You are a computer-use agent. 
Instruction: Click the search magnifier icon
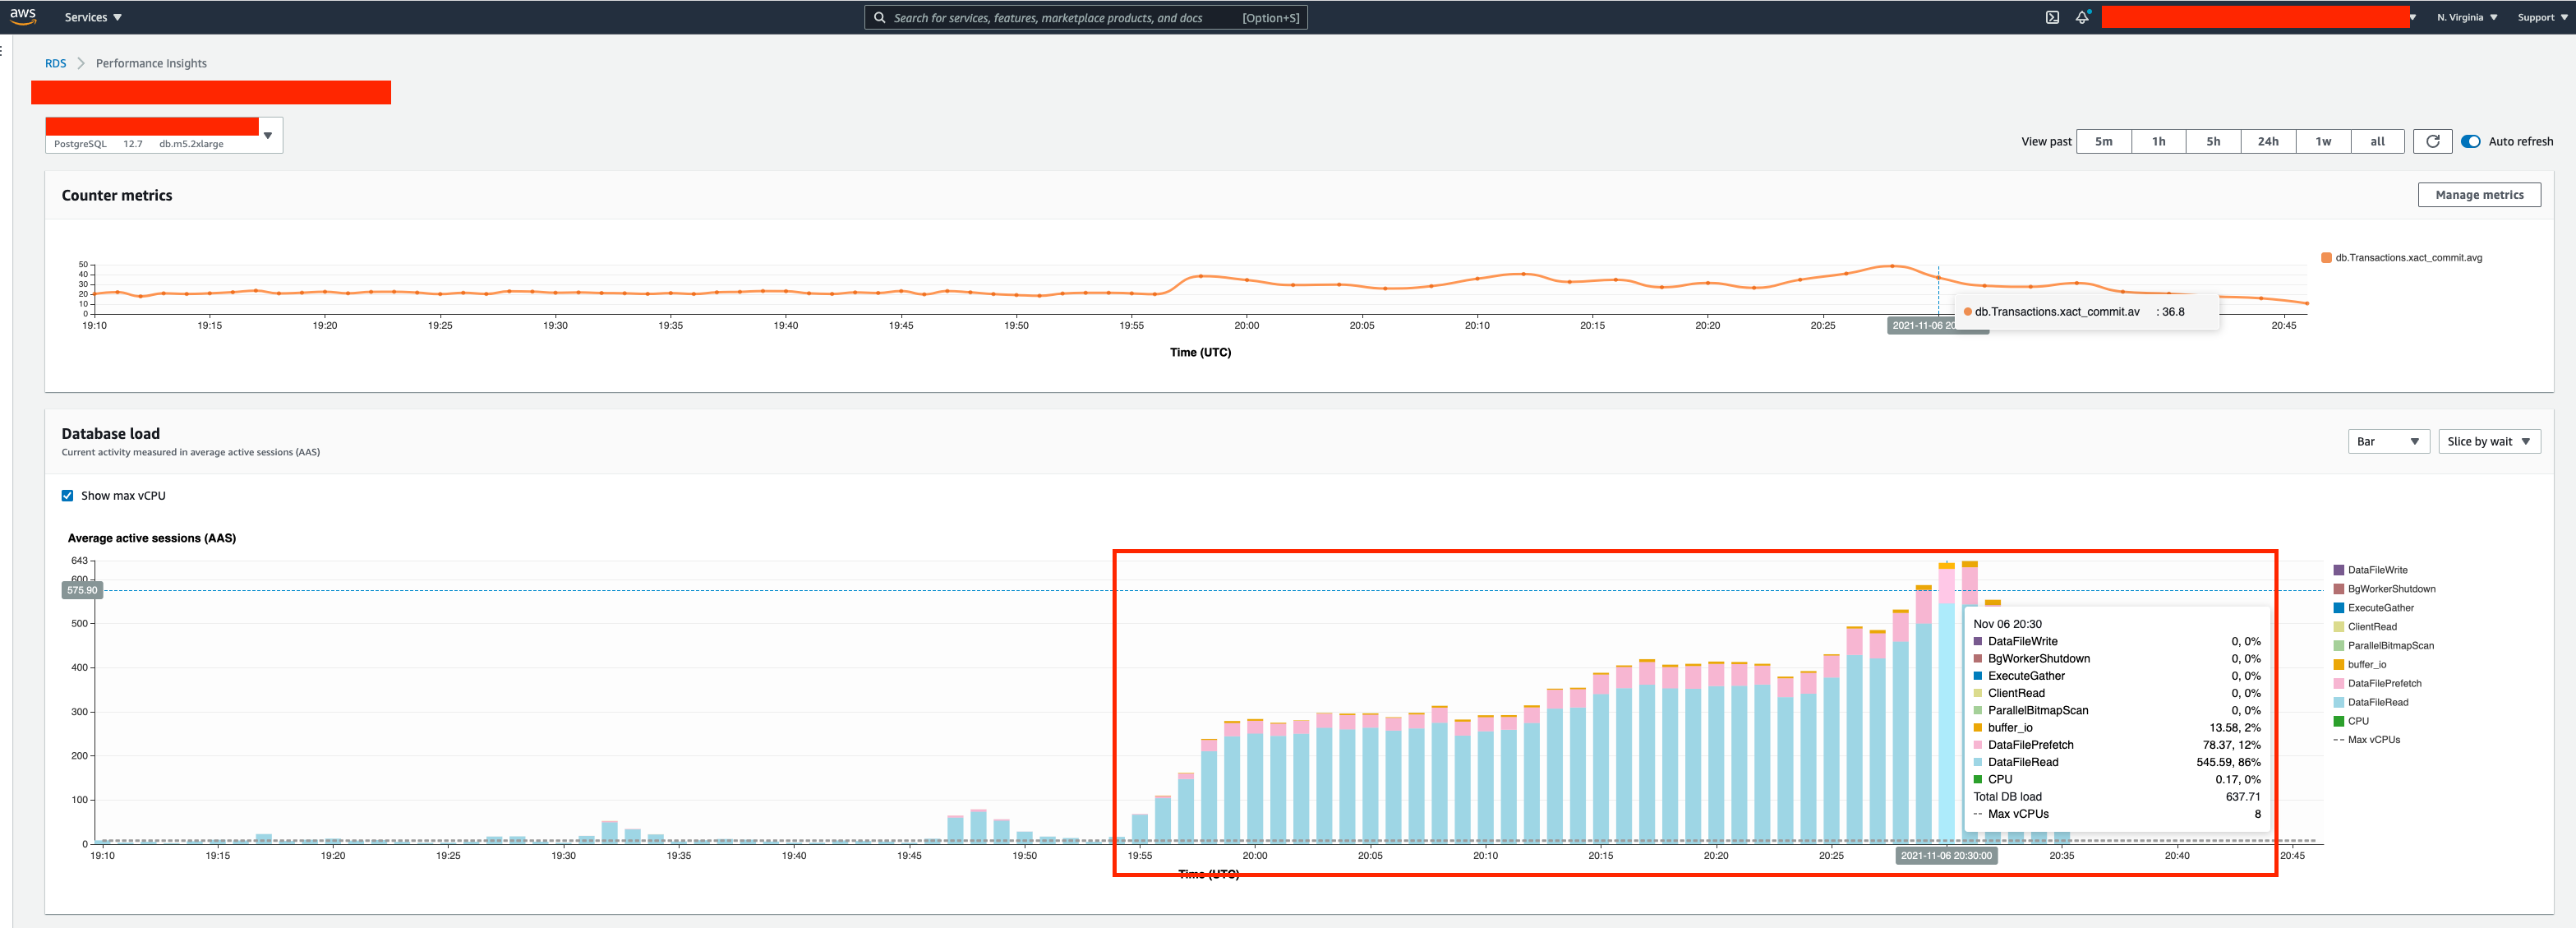[x=879, y=17]
